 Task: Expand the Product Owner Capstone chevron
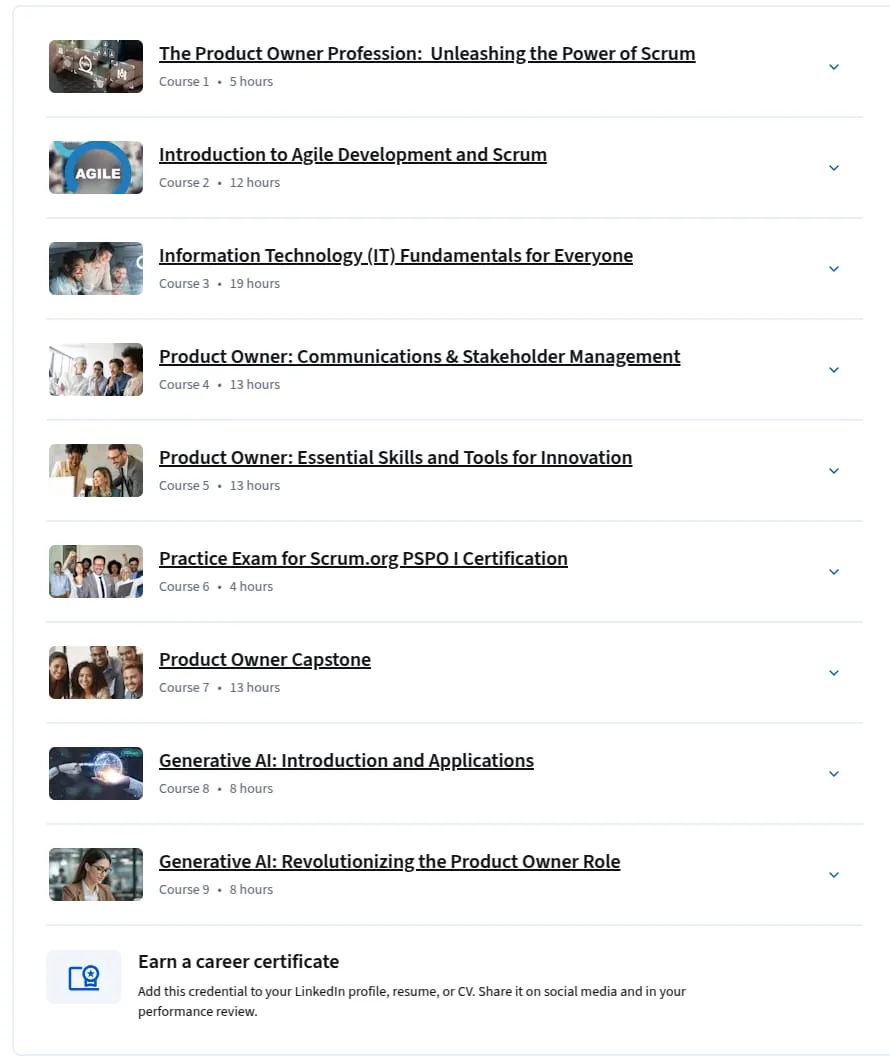pos(833,673)
